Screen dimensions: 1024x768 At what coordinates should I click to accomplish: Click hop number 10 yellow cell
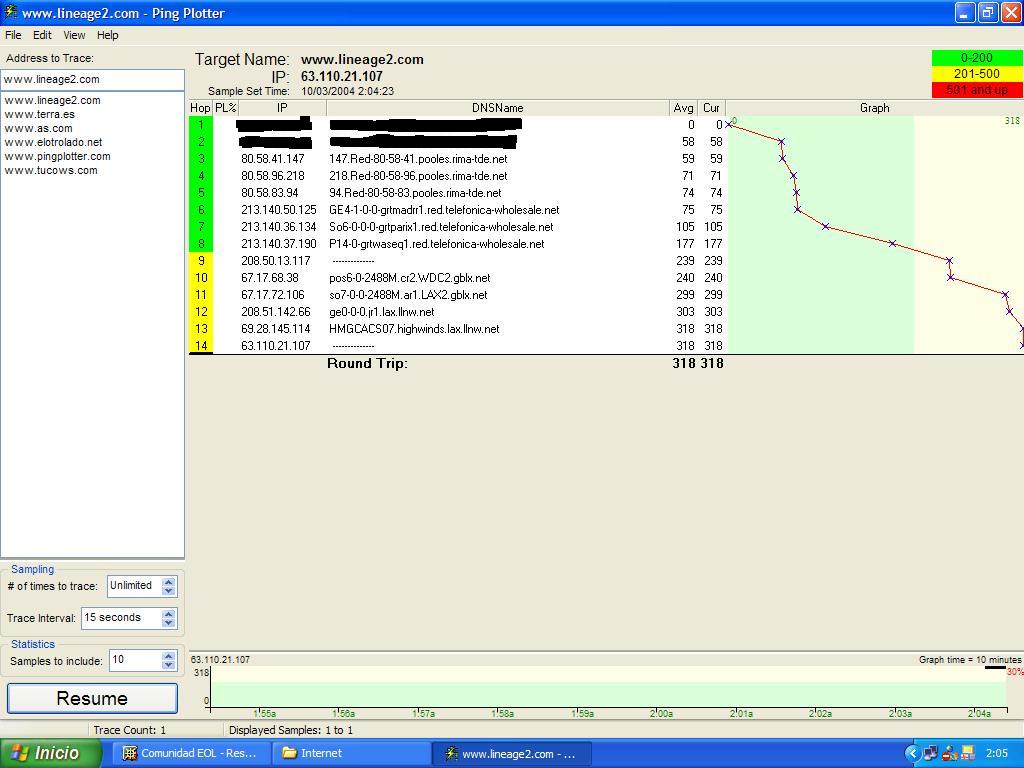pos(201,278)
